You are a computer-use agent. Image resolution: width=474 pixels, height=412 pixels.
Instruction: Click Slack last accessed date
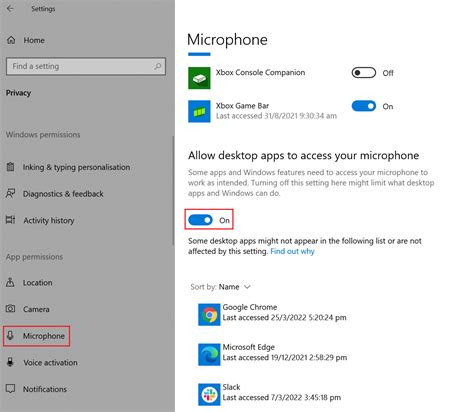282,397
